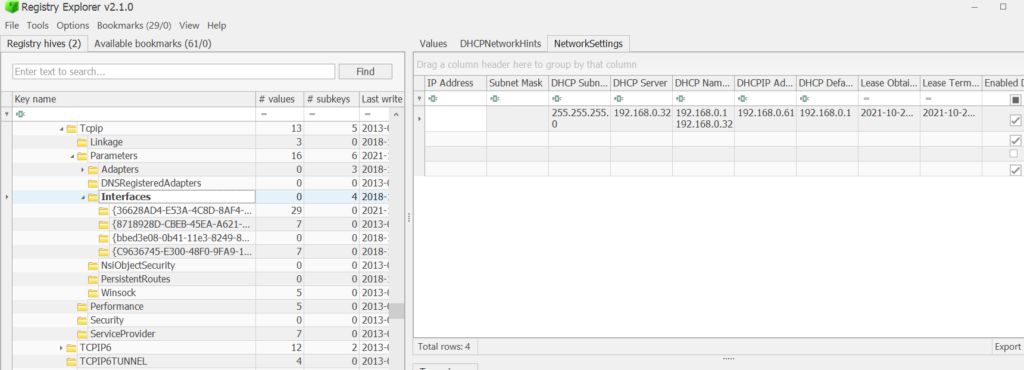This screenshot has width=1024, height=370.
Task: Select the TCPIP6 folder icon
Action: point(71,348)
